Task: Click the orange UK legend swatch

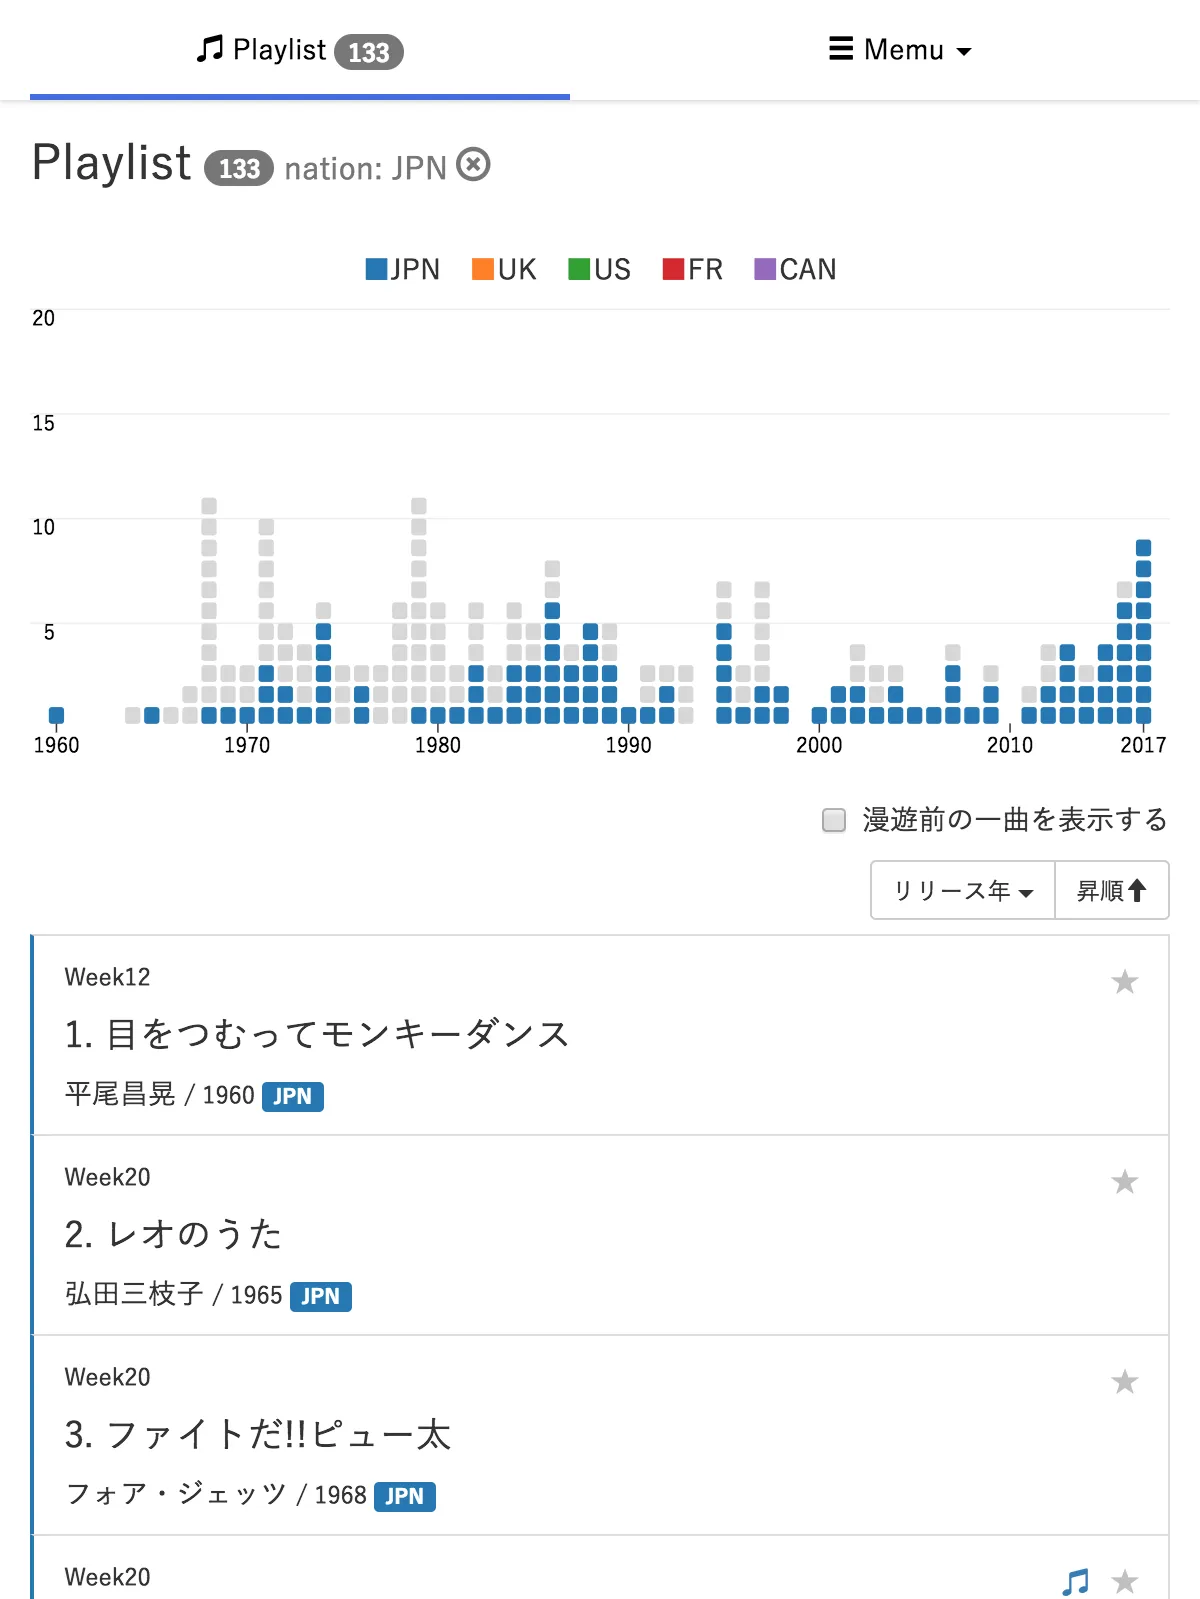Action: pyautogui.click(x=483, y=269)
